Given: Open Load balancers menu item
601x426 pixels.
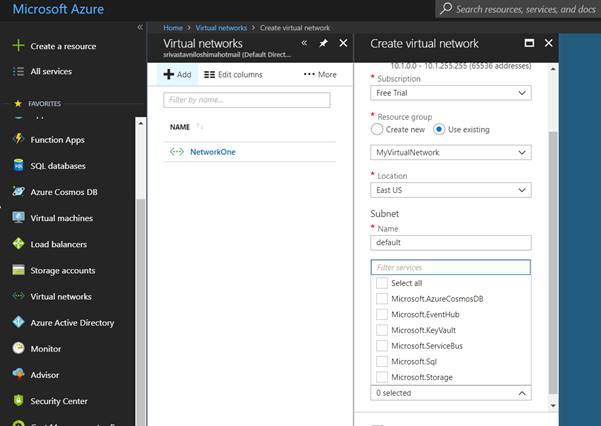Looking at the screenshot, I should point(59,244).
